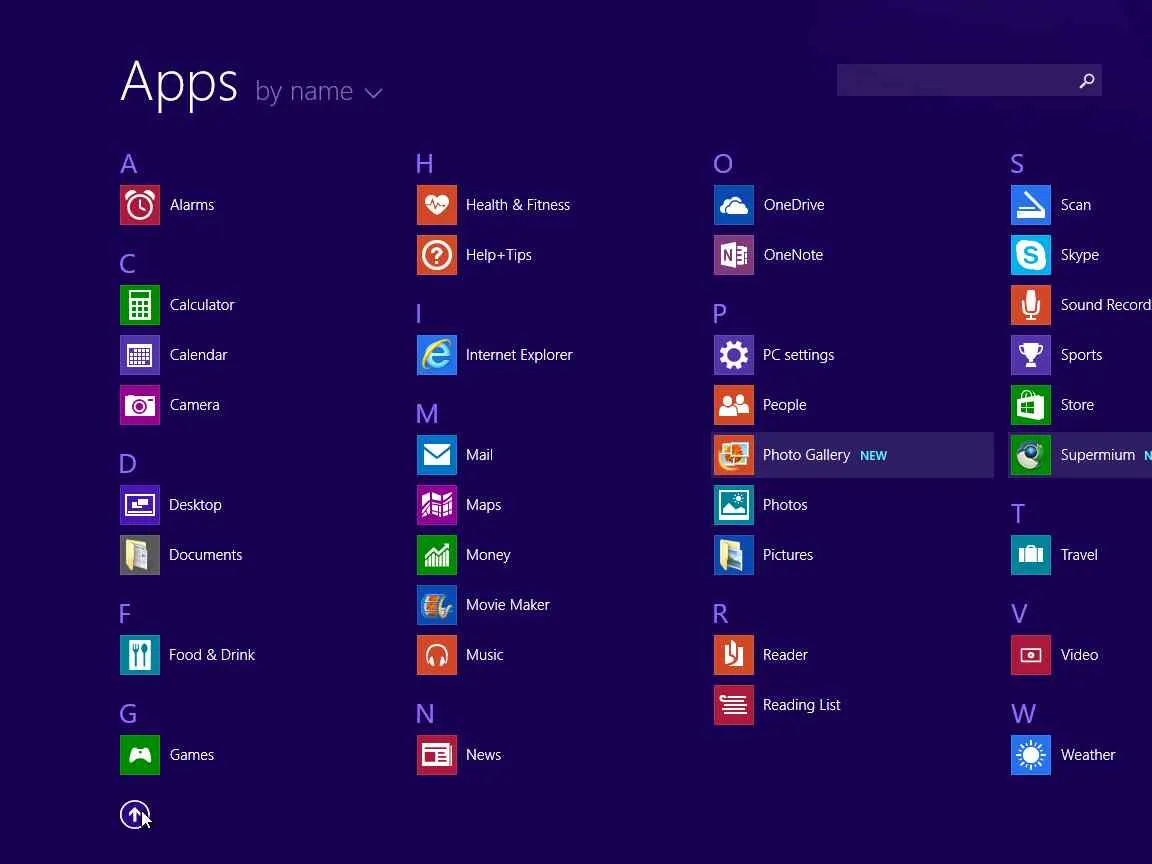
Task: Expand the 'by name' sort dropdown
Action: [x=318, y=92]
